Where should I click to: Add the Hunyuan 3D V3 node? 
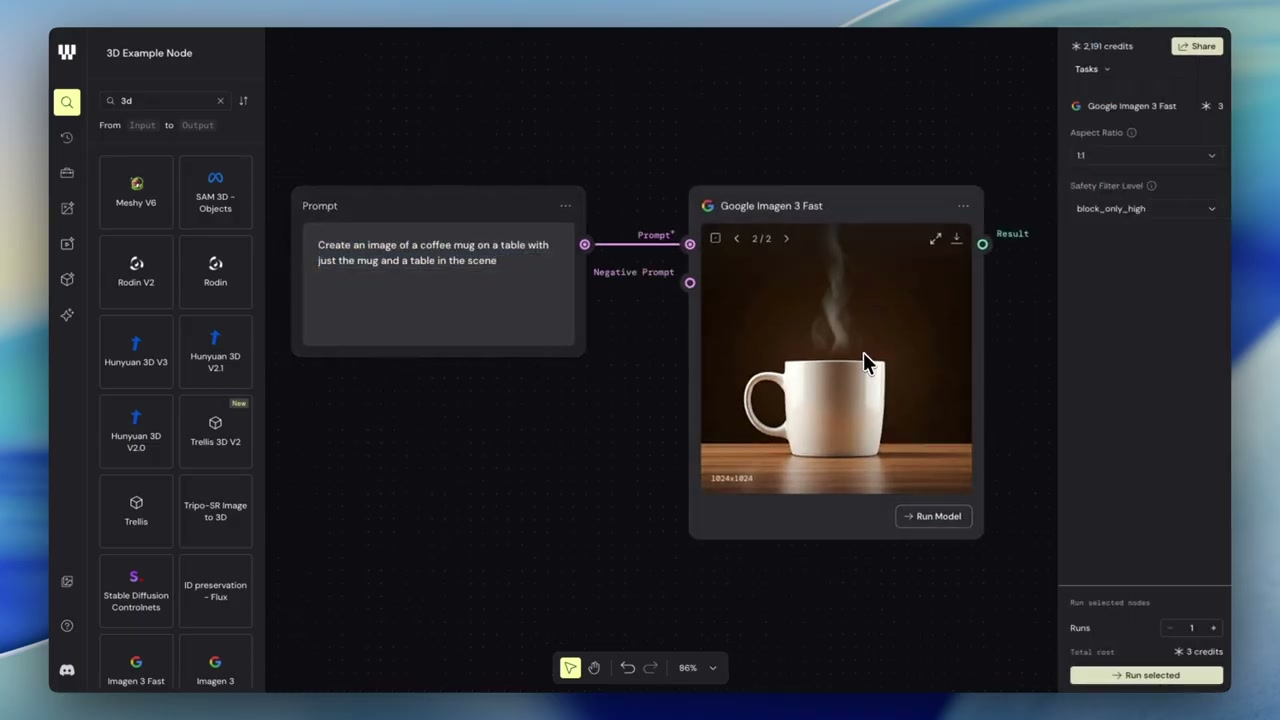136,352
